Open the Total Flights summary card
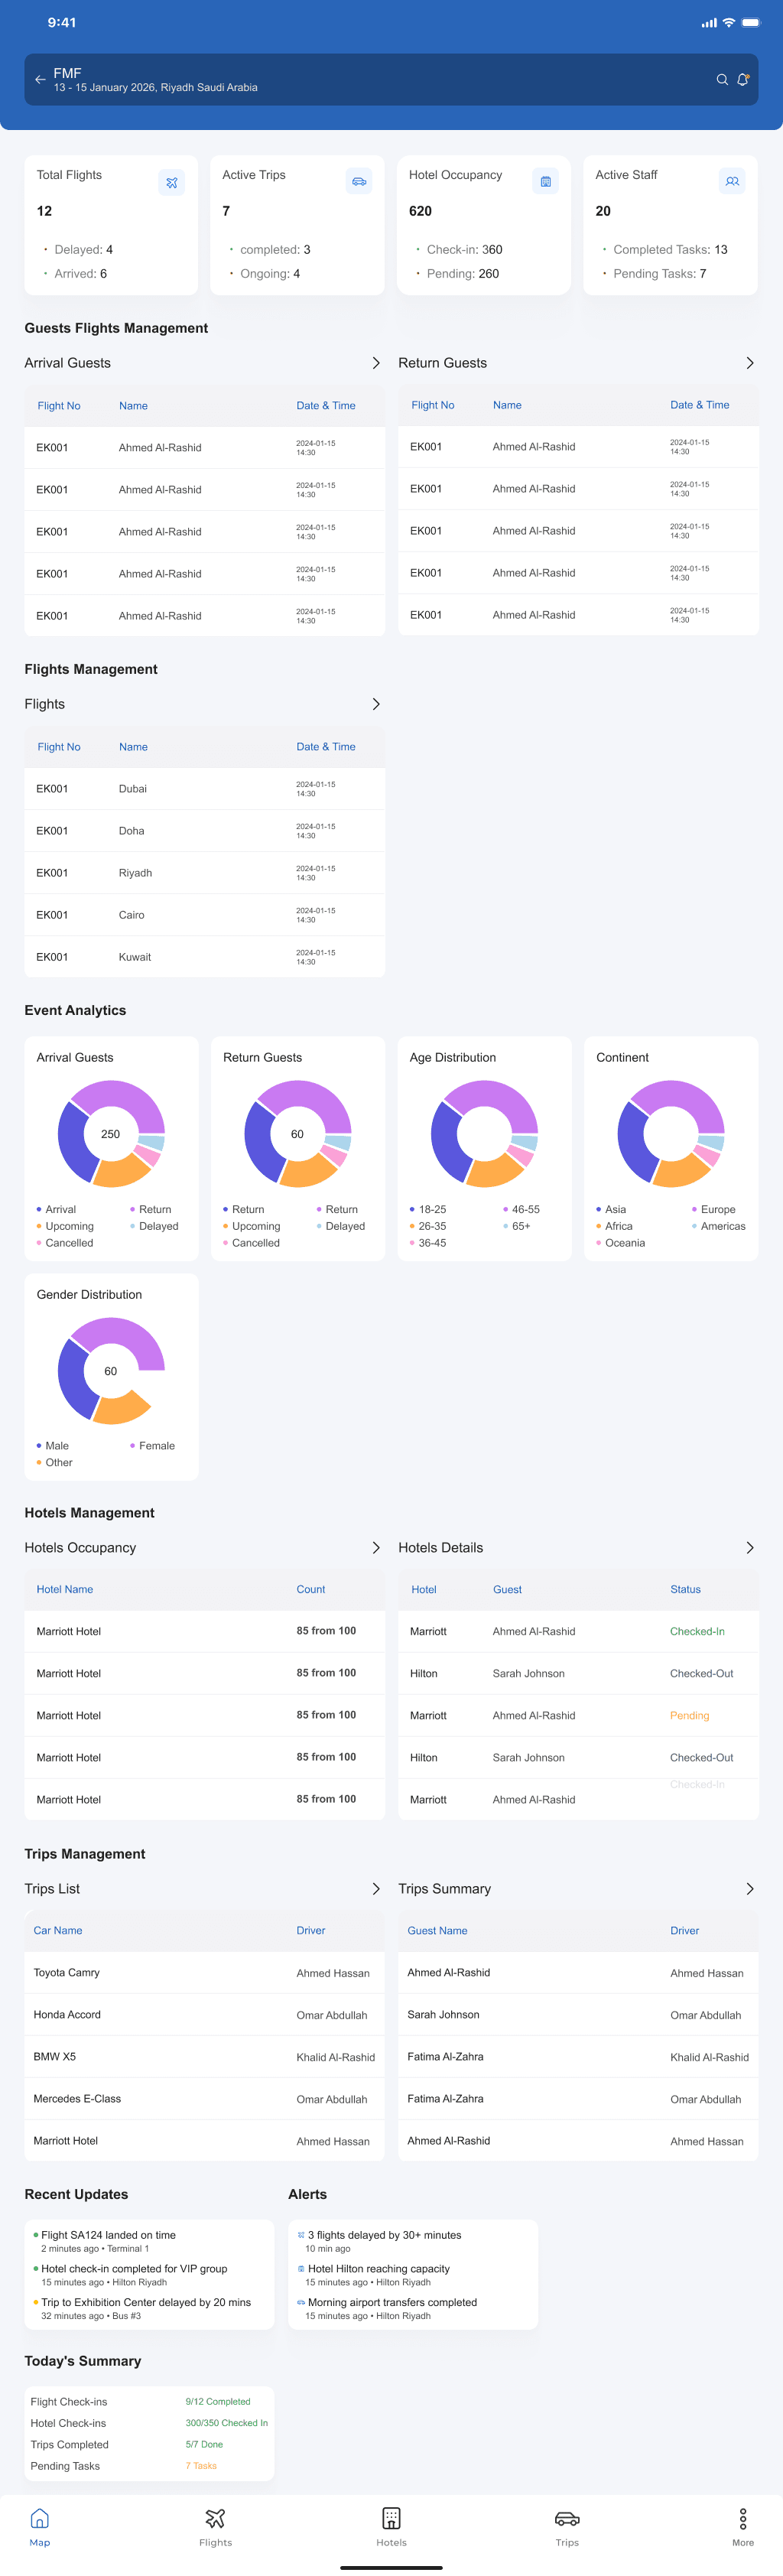The image size is (783, 2576). (x=111, y=225)
